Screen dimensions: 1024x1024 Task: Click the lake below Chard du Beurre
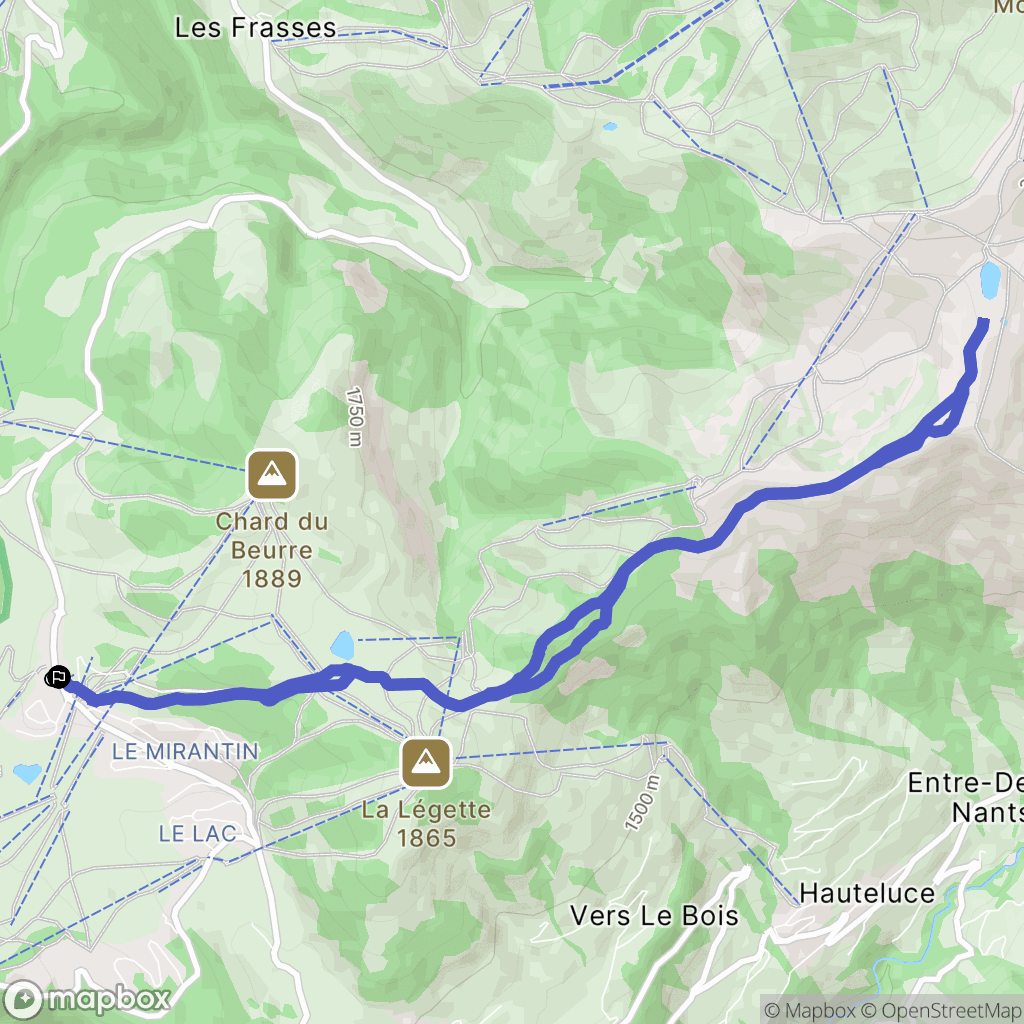click(x=342, y=646)
